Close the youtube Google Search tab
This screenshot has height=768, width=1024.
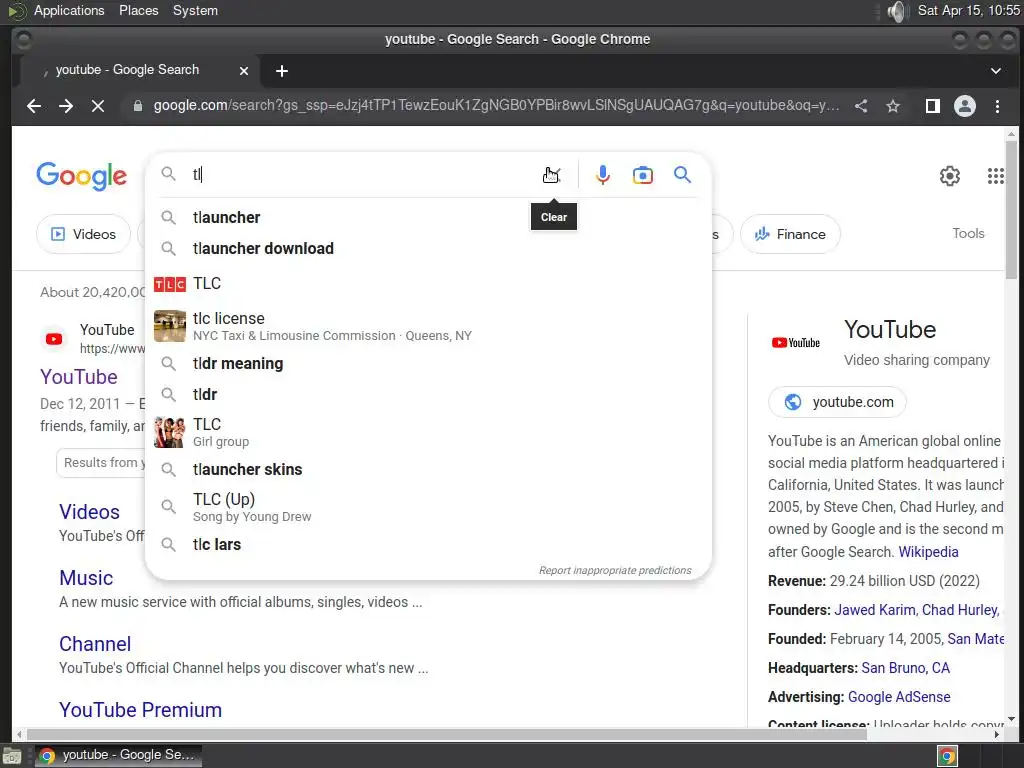click(244, 71)
